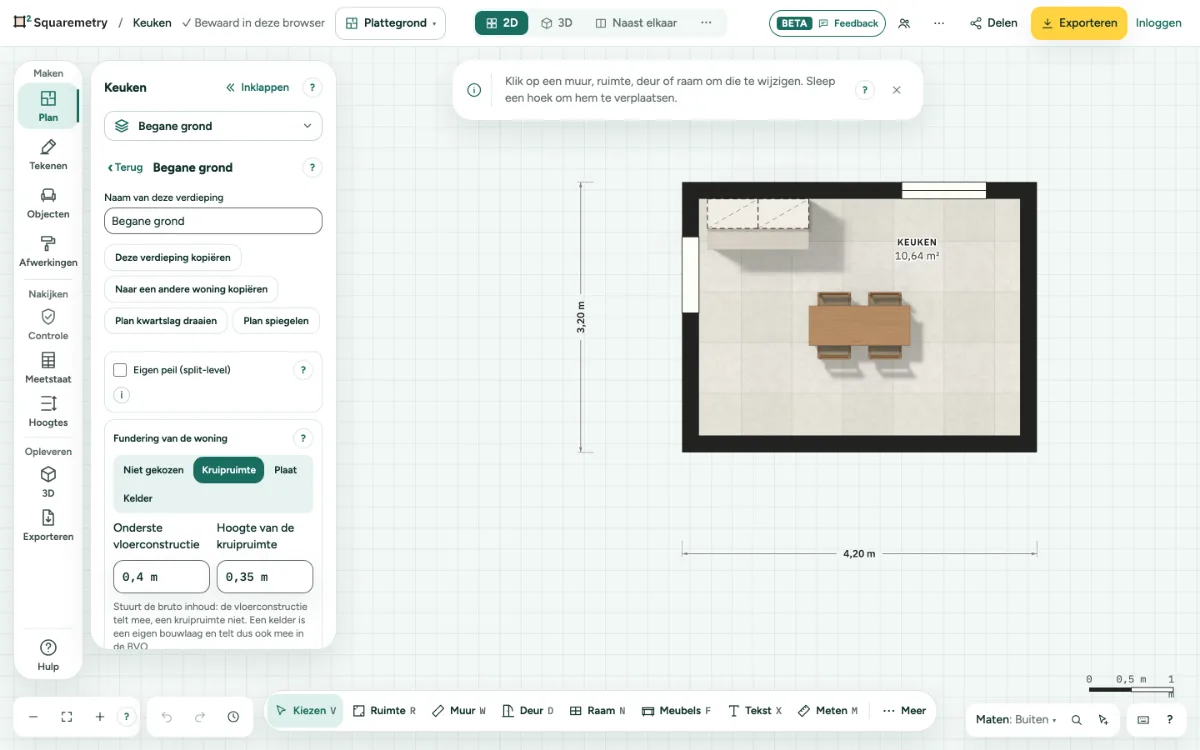Viewport: 1200px width, 750px height.
Task: Collapse the panel with Inklappen
Action: (x=258, y=88)
